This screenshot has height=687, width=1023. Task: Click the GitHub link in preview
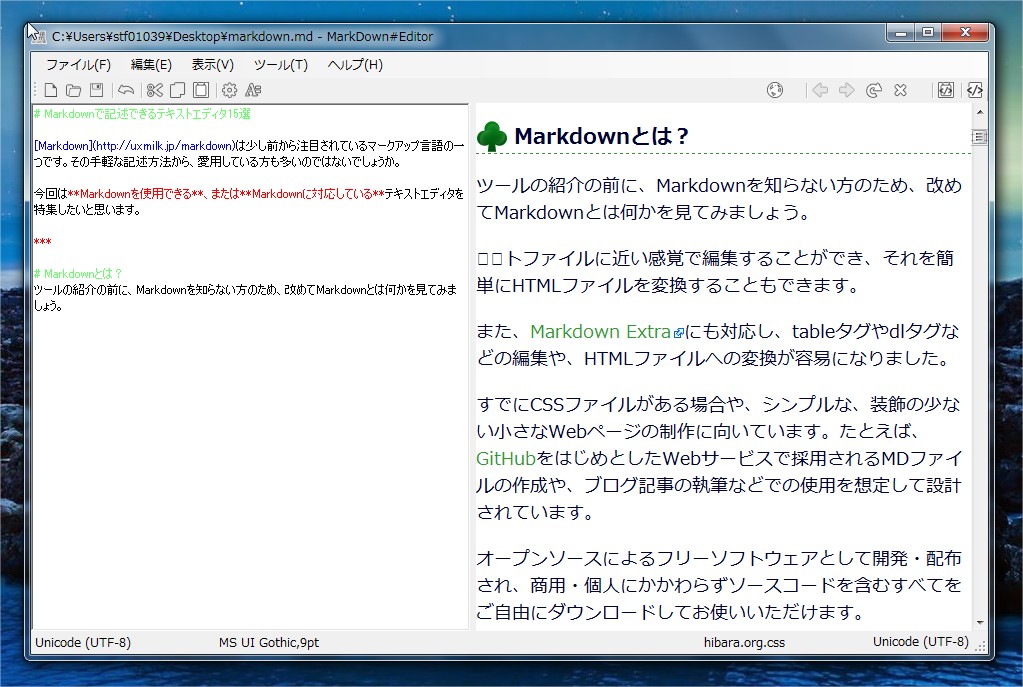click(x=506, y=459)
